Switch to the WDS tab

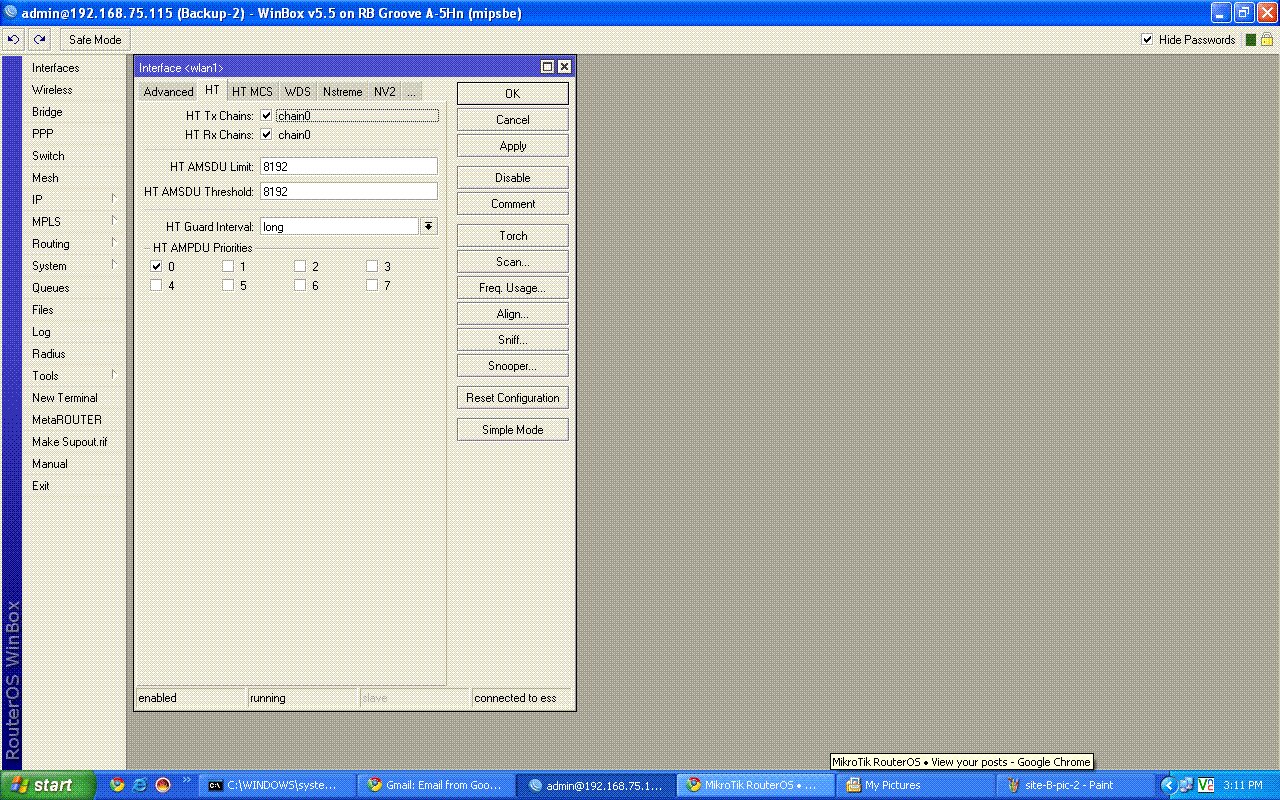[298, 92]
